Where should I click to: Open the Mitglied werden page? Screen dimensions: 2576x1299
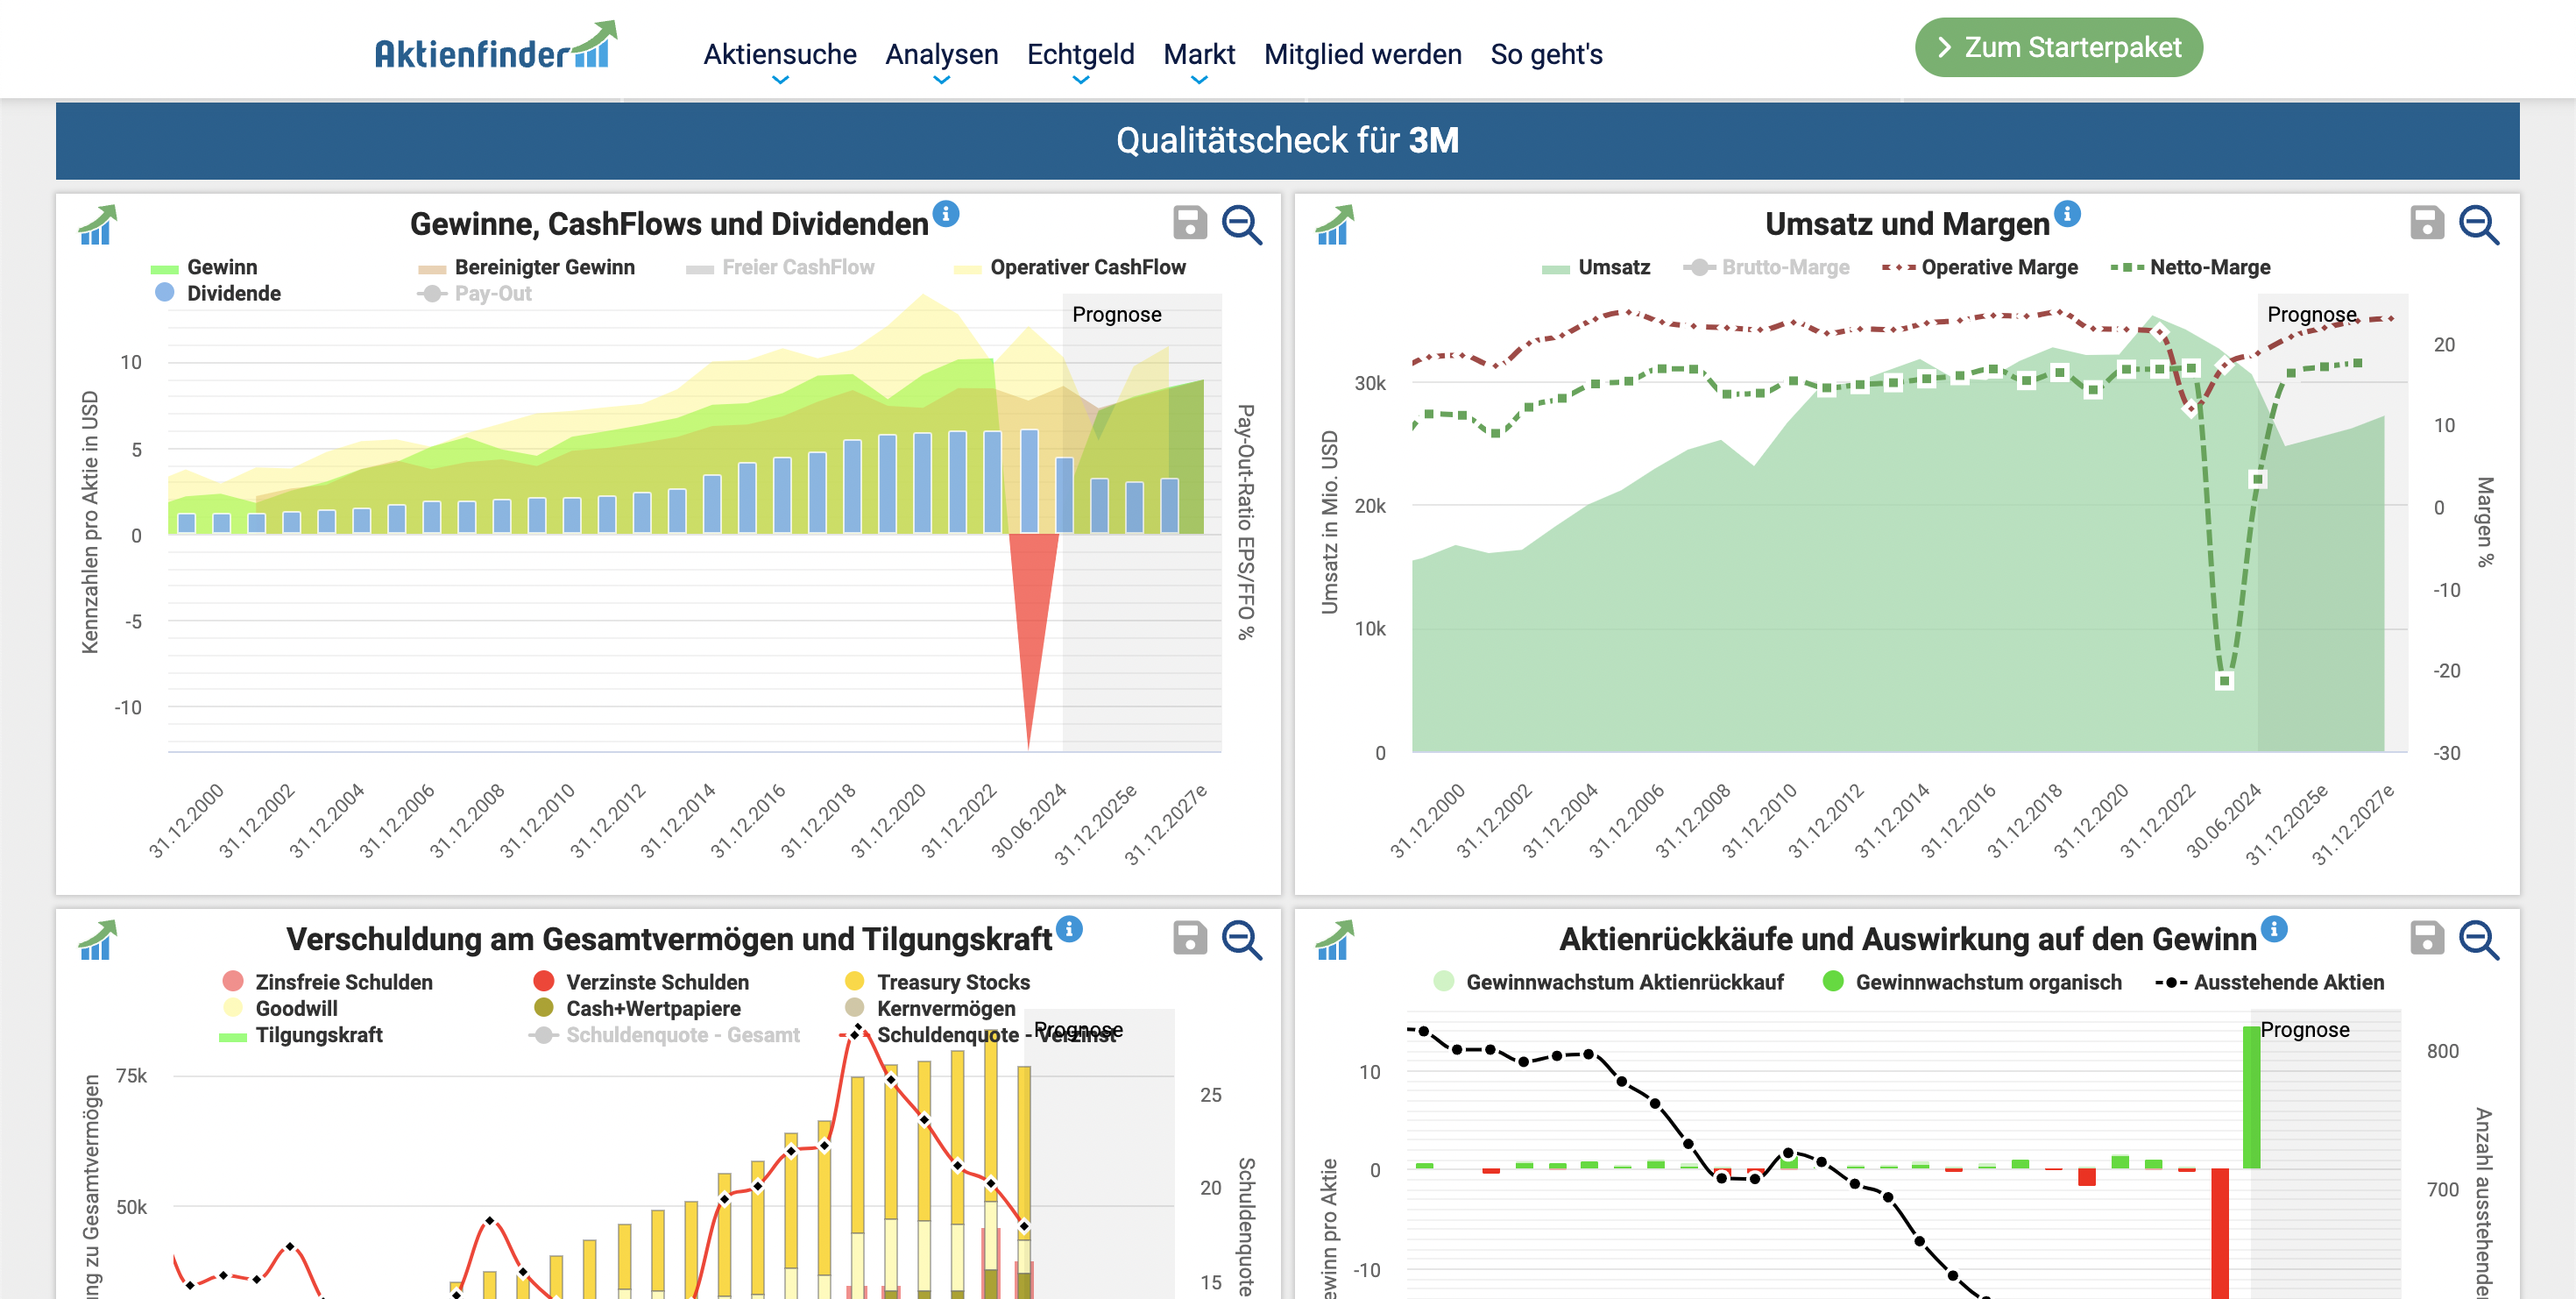(1362, 54)
